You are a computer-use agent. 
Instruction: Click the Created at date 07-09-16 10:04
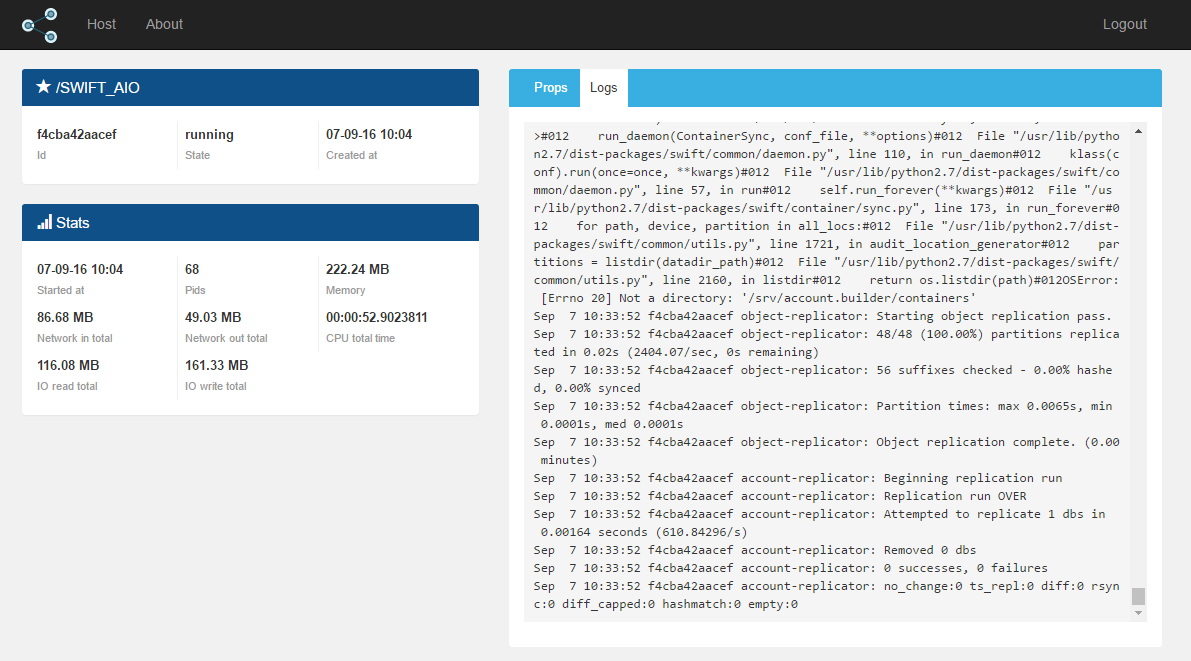369,134
